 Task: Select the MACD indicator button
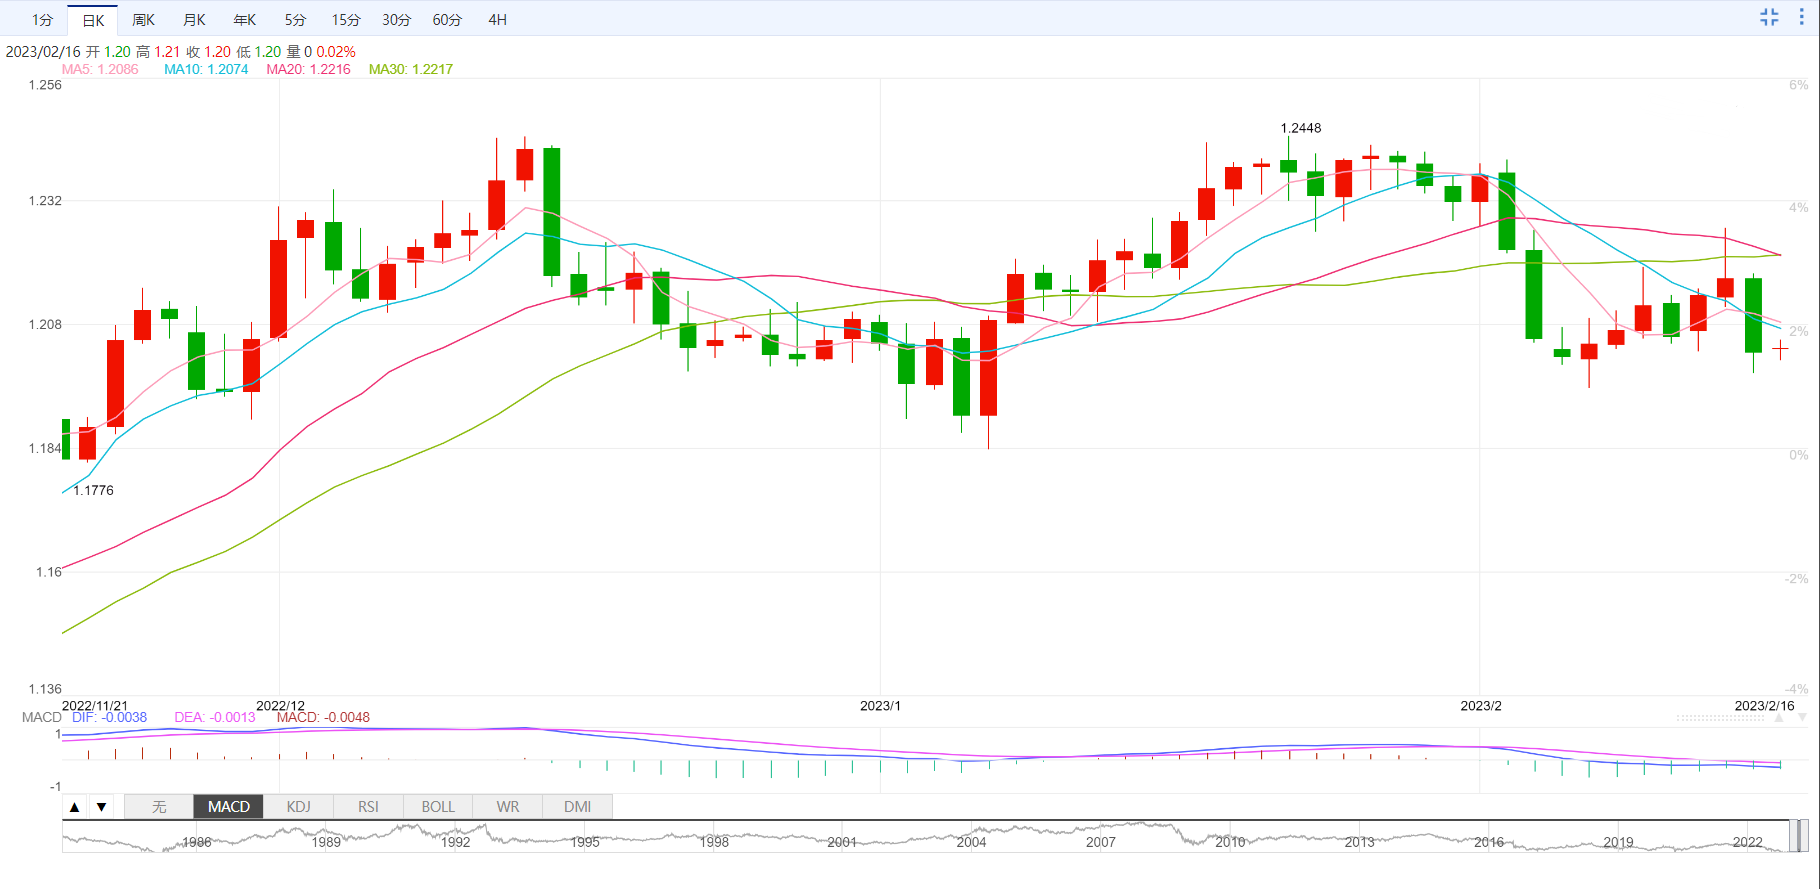click(229, 807)
